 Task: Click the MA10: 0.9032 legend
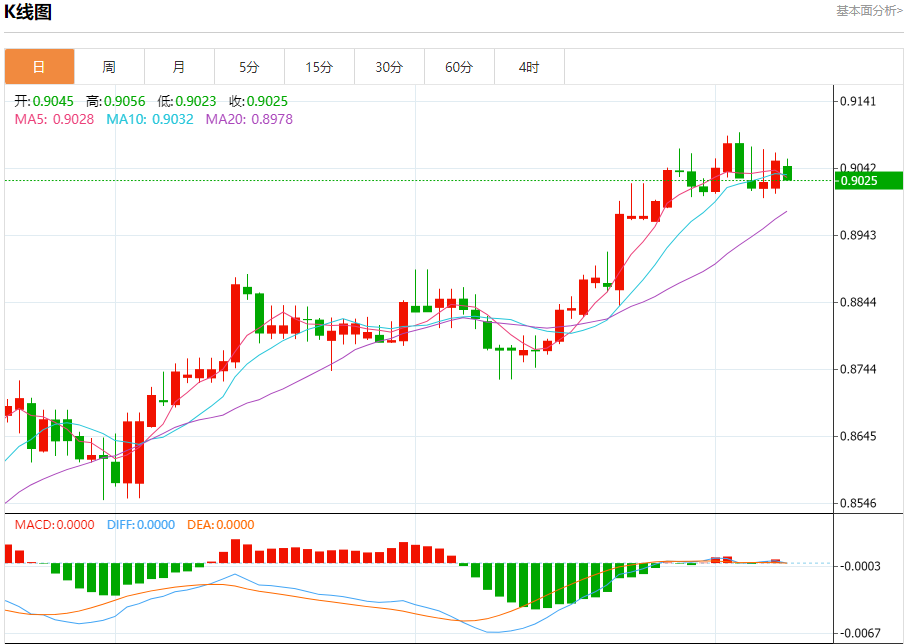pos(150,119)
